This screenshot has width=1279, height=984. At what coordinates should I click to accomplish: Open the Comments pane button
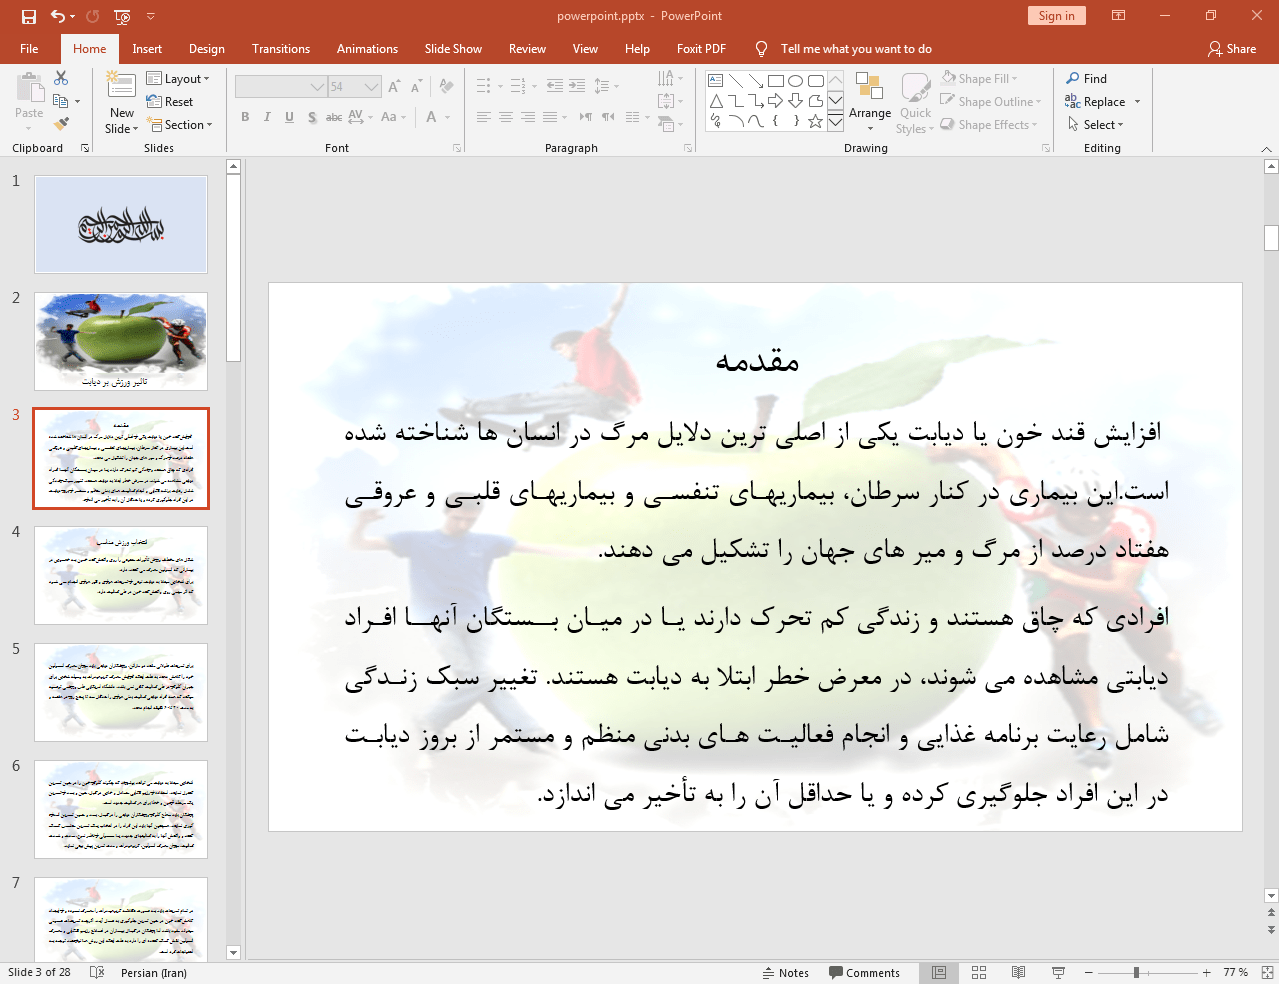(865, 973)
